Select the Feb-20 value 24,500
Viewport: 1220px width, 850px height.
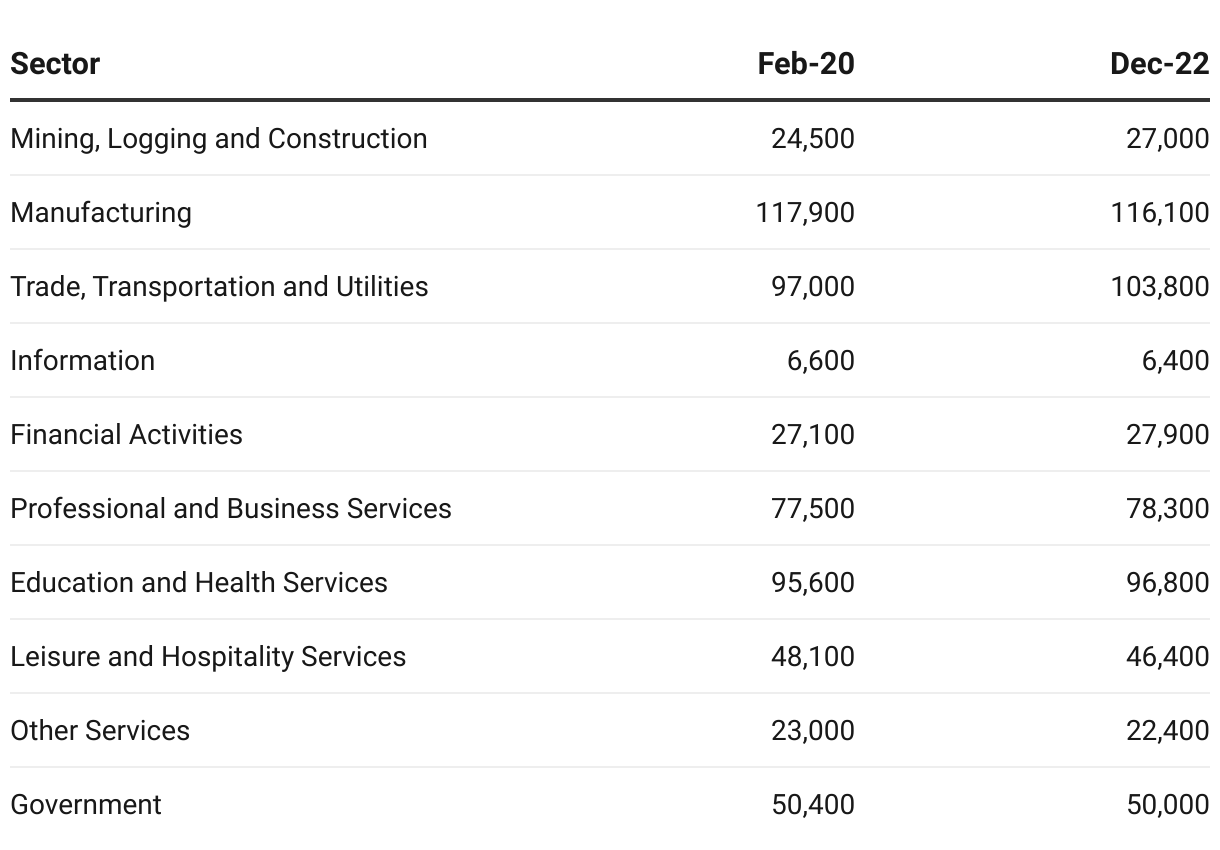812,138
